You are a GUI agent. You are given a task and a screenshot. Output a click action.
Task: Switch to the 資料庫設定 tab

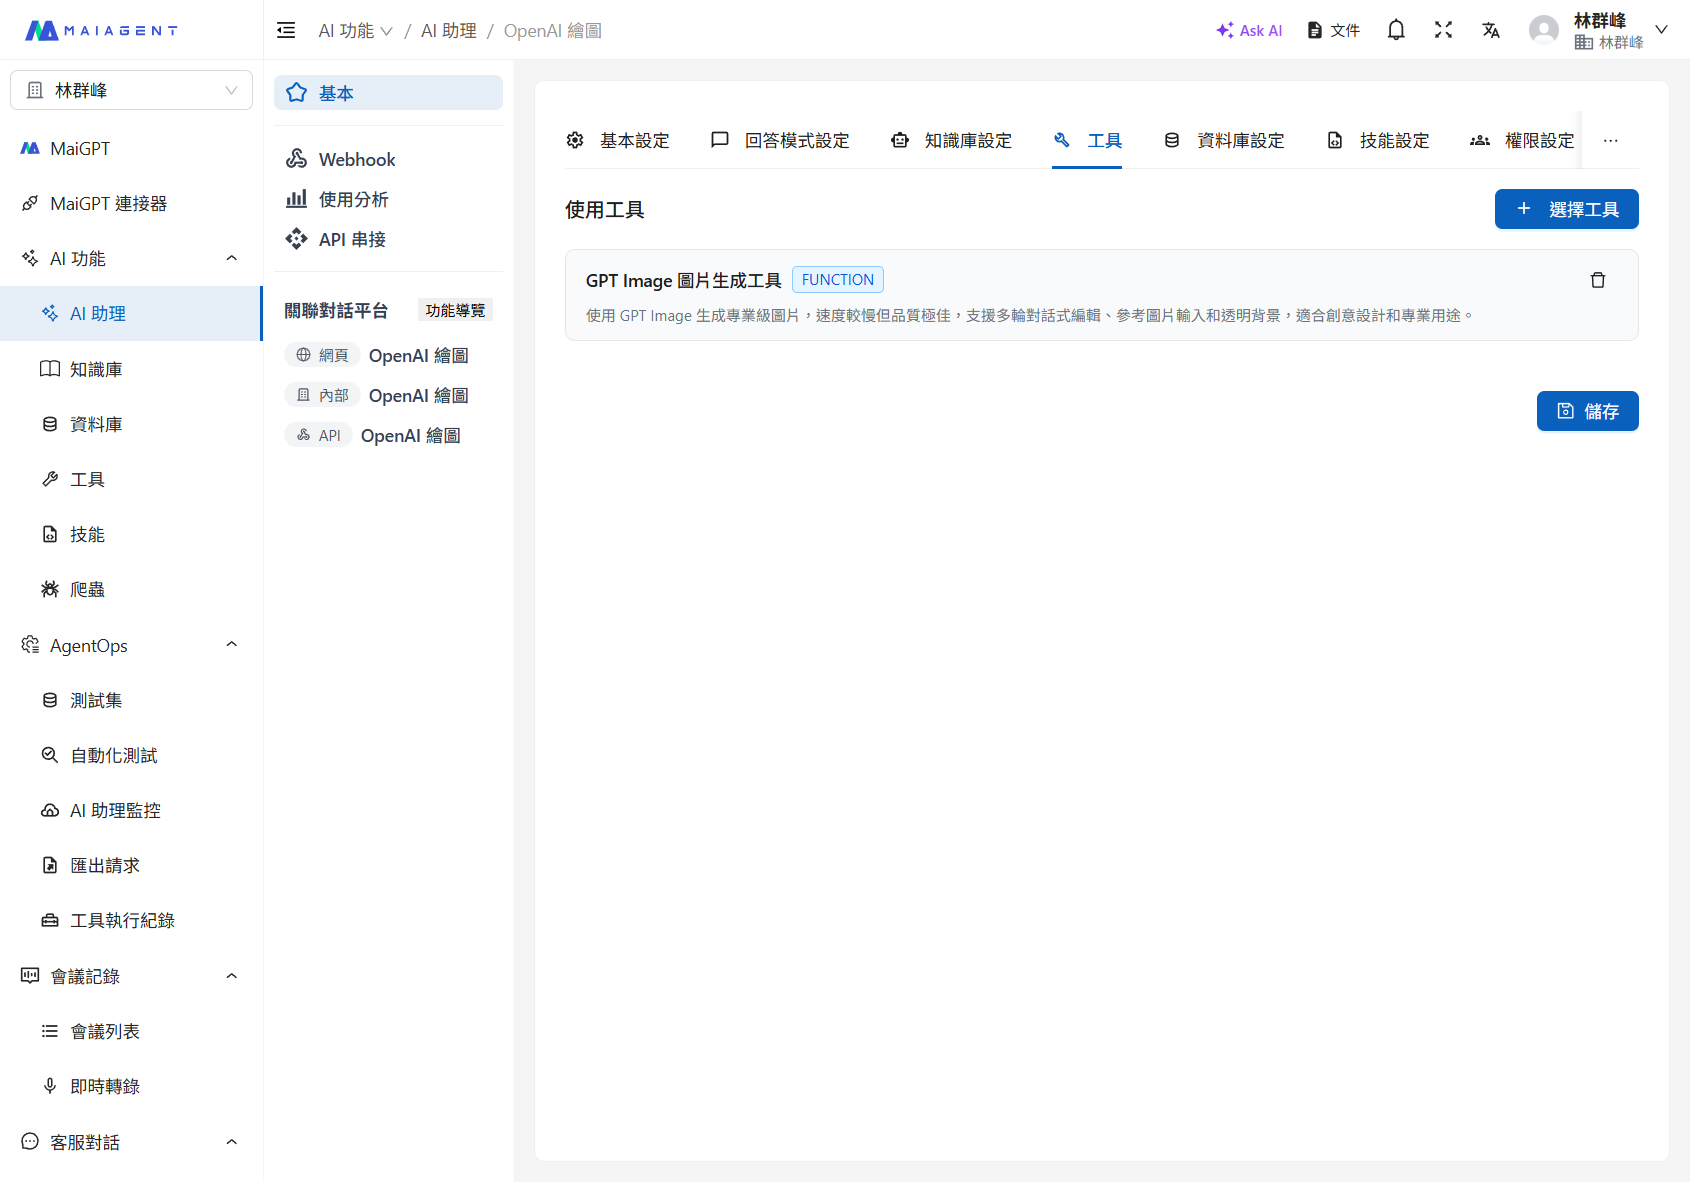(1224, 140)
